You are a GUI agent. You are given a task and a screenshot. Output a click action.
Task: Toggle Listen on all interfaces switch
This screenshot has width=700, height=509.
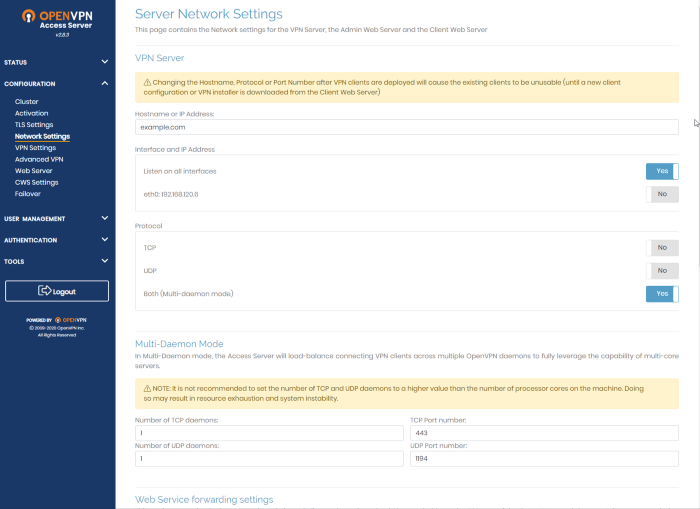662,171
